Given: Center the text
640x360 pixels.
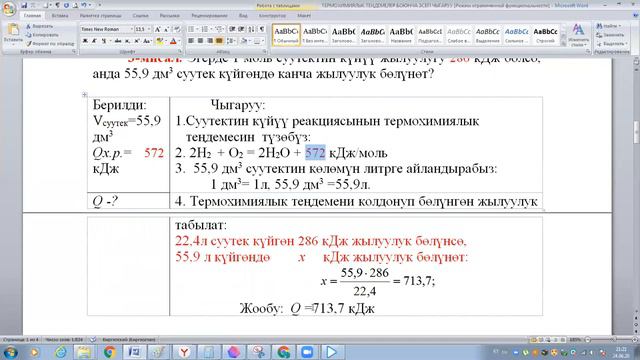Looking at the screenshot, I should (200, 41).
